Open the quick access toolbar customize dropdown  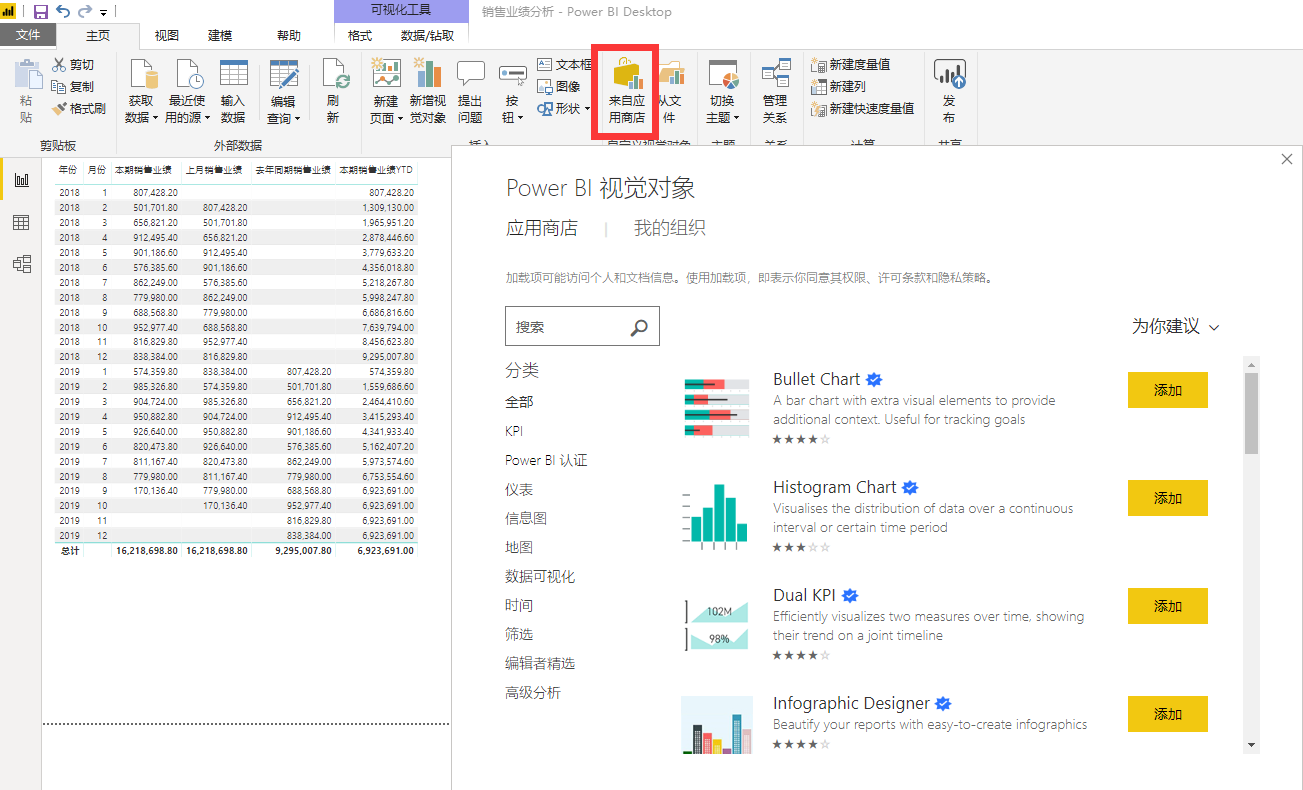(103, 13)
